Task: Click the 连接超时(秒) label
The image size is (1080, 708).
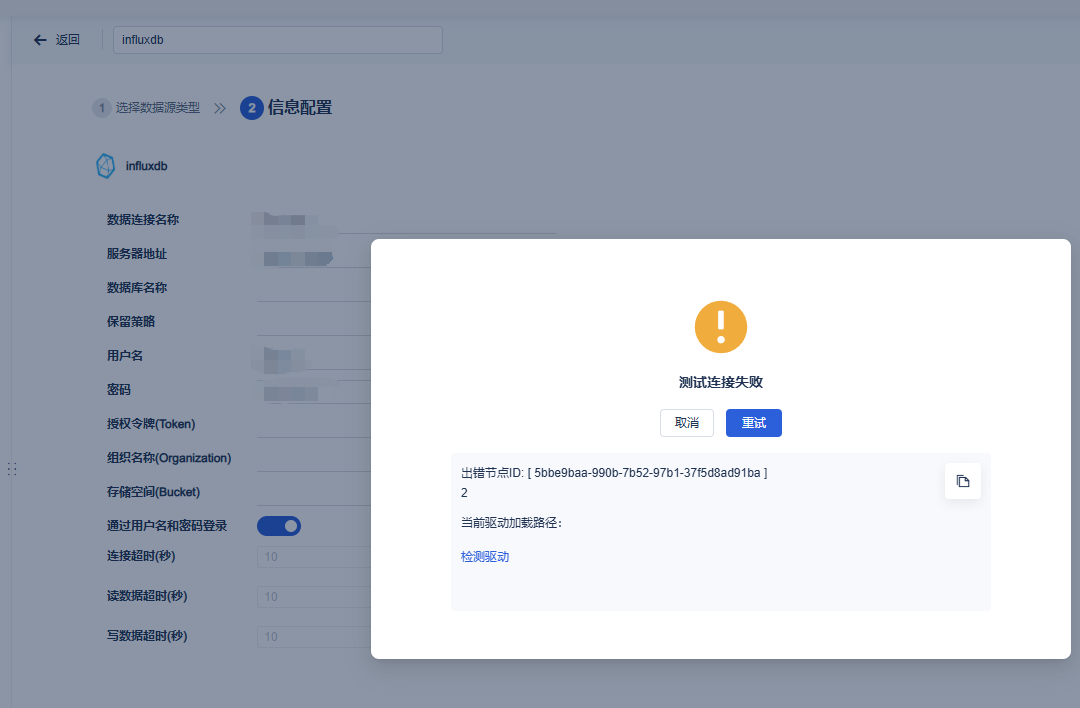Action: [x=141, y=556]
